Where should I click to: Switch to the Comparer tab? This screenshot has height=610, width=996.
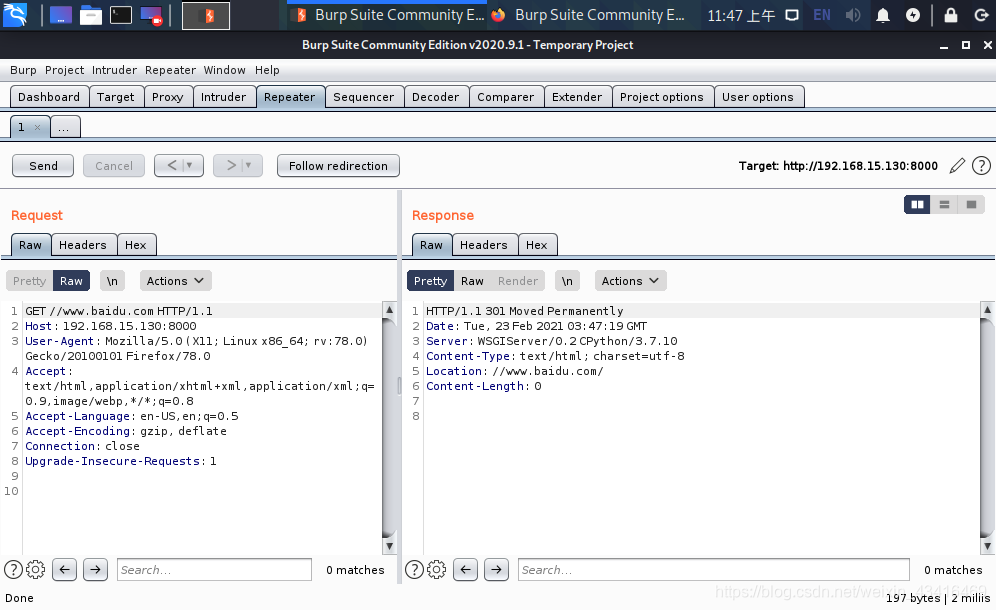506,97
